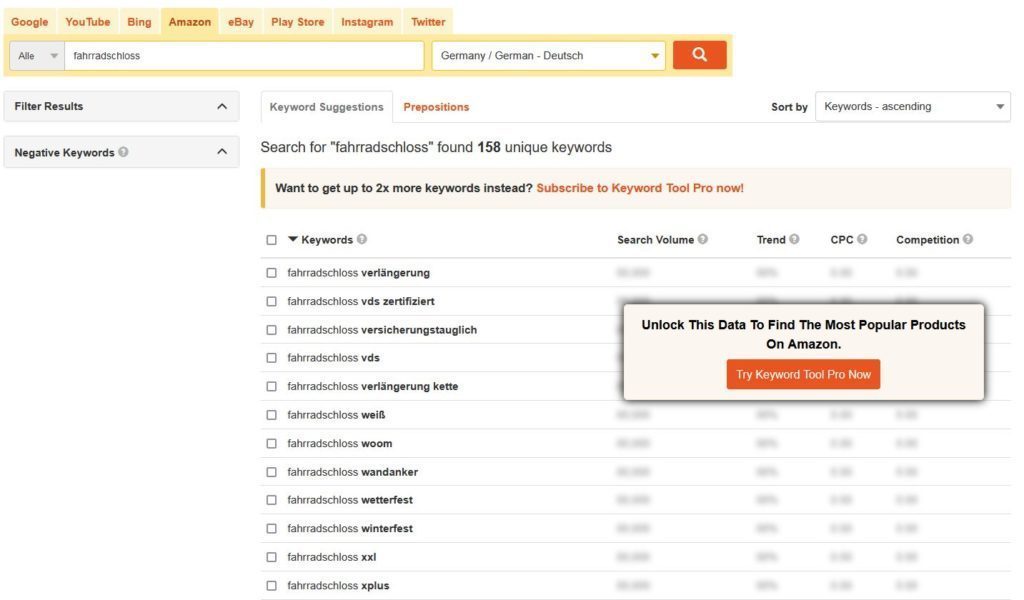Click Try Keyword Tool Pro Now button

click(803, 374)
